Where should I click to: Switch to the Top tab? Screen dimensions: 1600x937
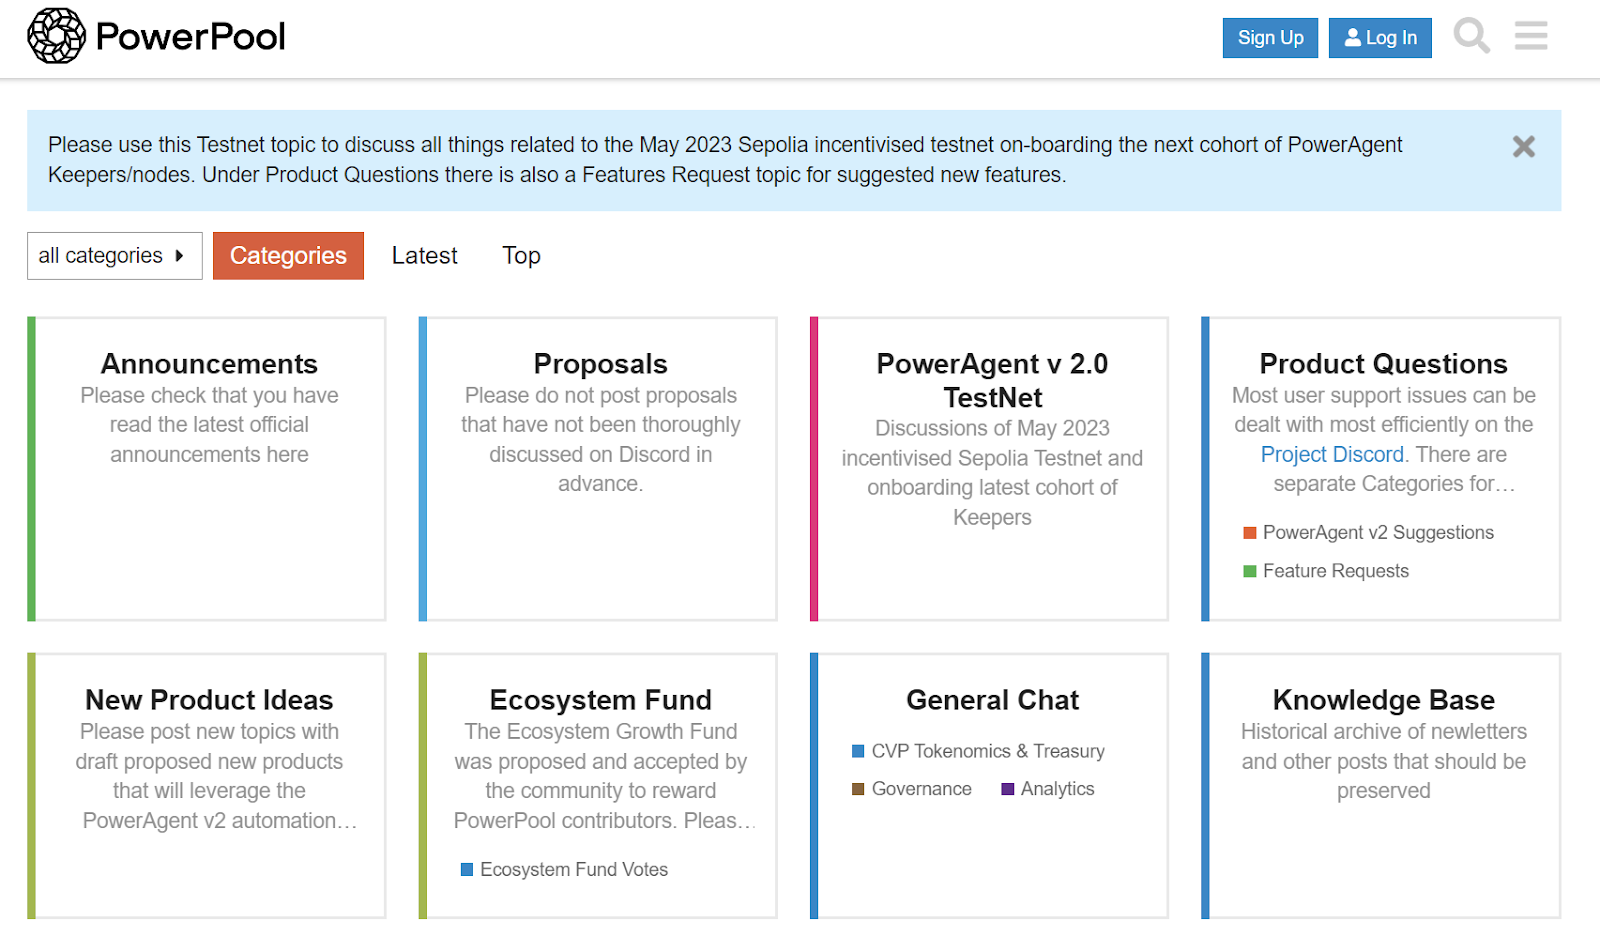(521, 256)
